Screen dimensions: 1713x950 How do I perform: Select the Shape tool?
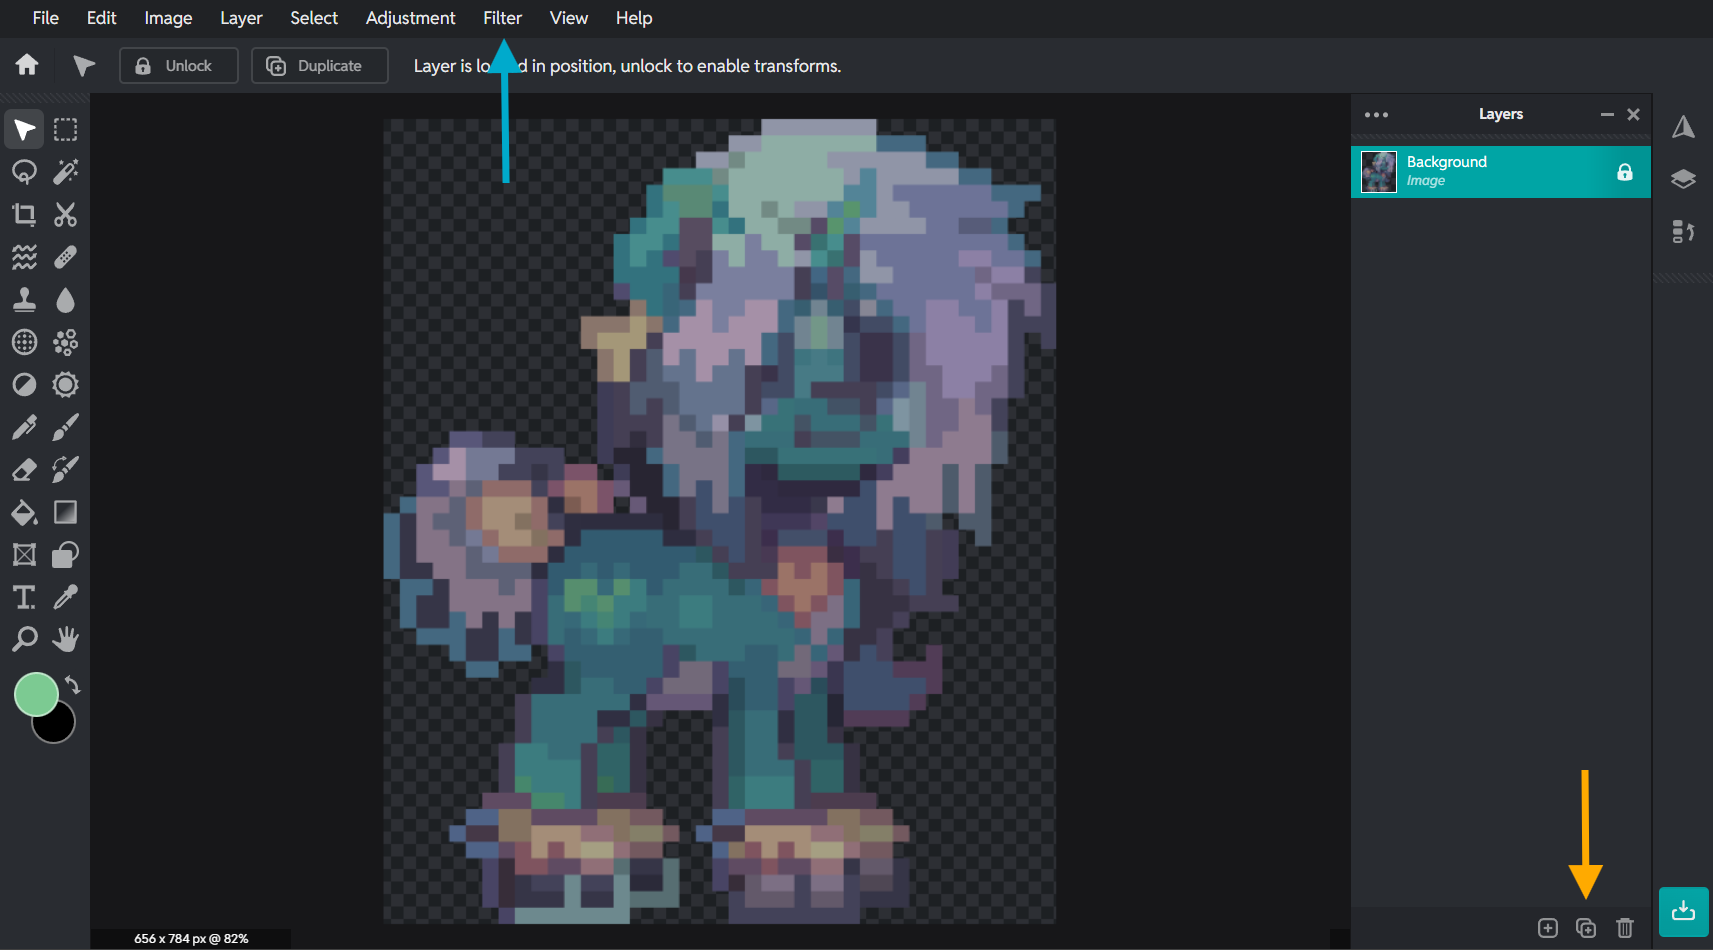[x=66, y=555]
